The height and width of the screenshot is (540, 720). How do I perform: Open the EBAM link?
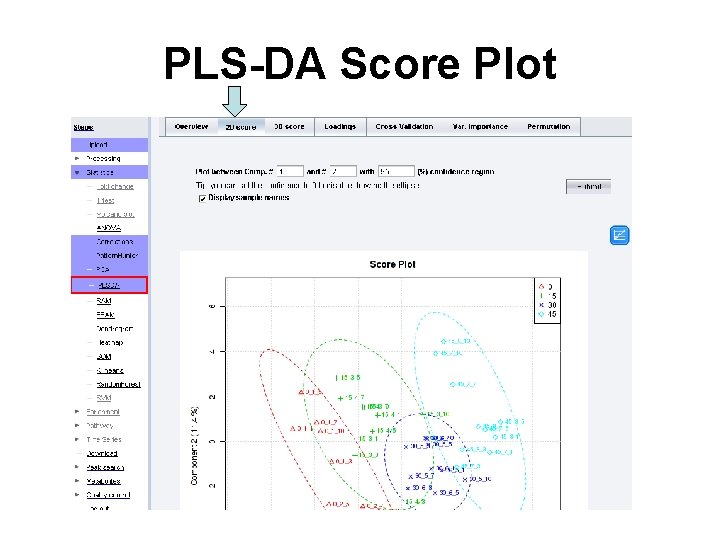click(x=106, y=315)
